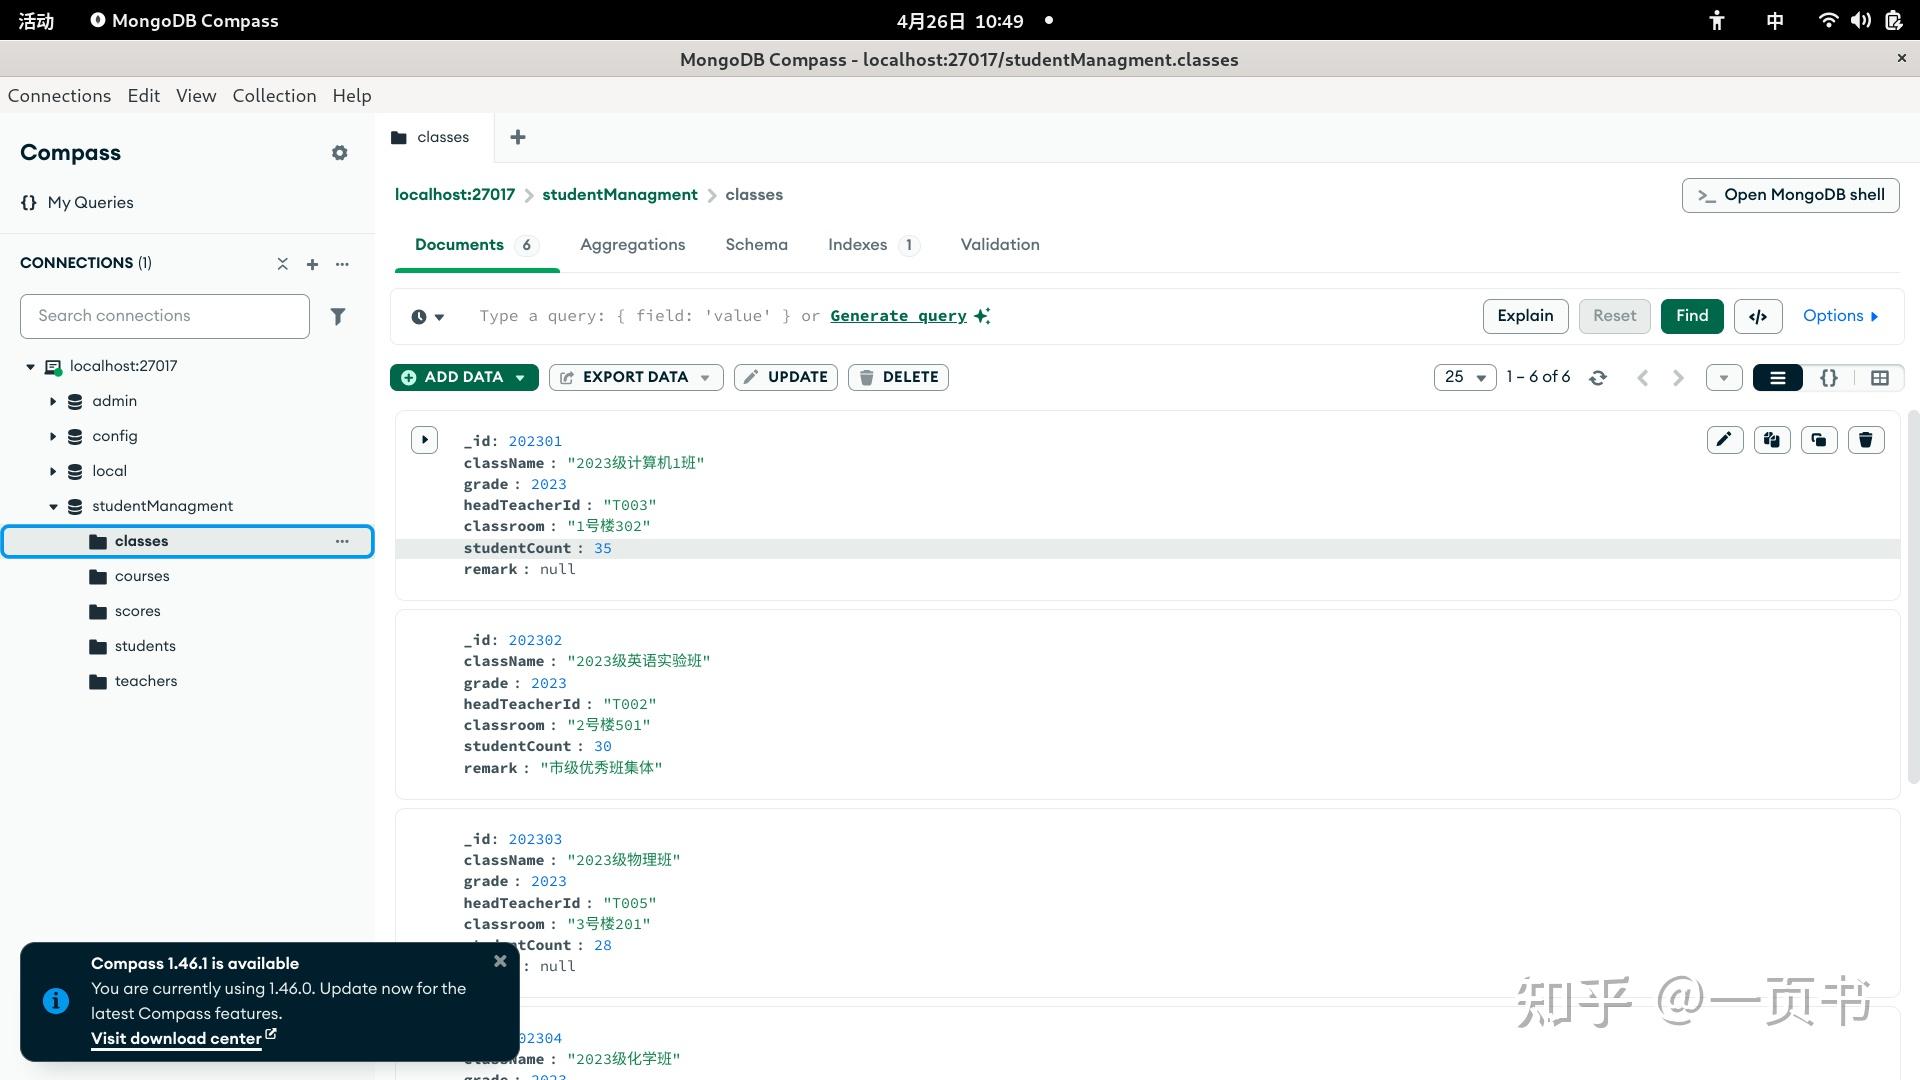This screenshot has width=1920, height=1080.
Task: Open the query code export button
Action: [1757, 316]
